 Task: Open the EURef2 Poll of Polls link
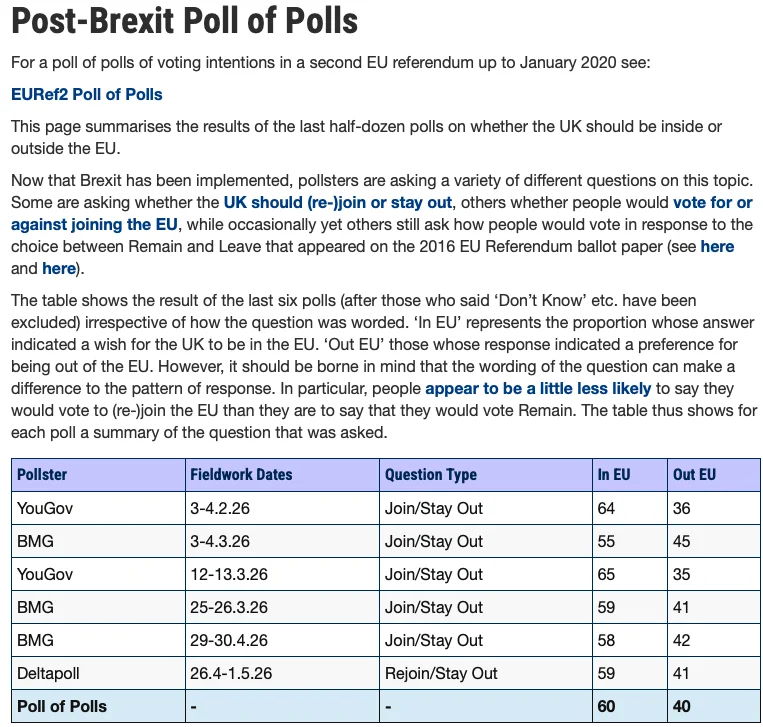tap(87, 94)
